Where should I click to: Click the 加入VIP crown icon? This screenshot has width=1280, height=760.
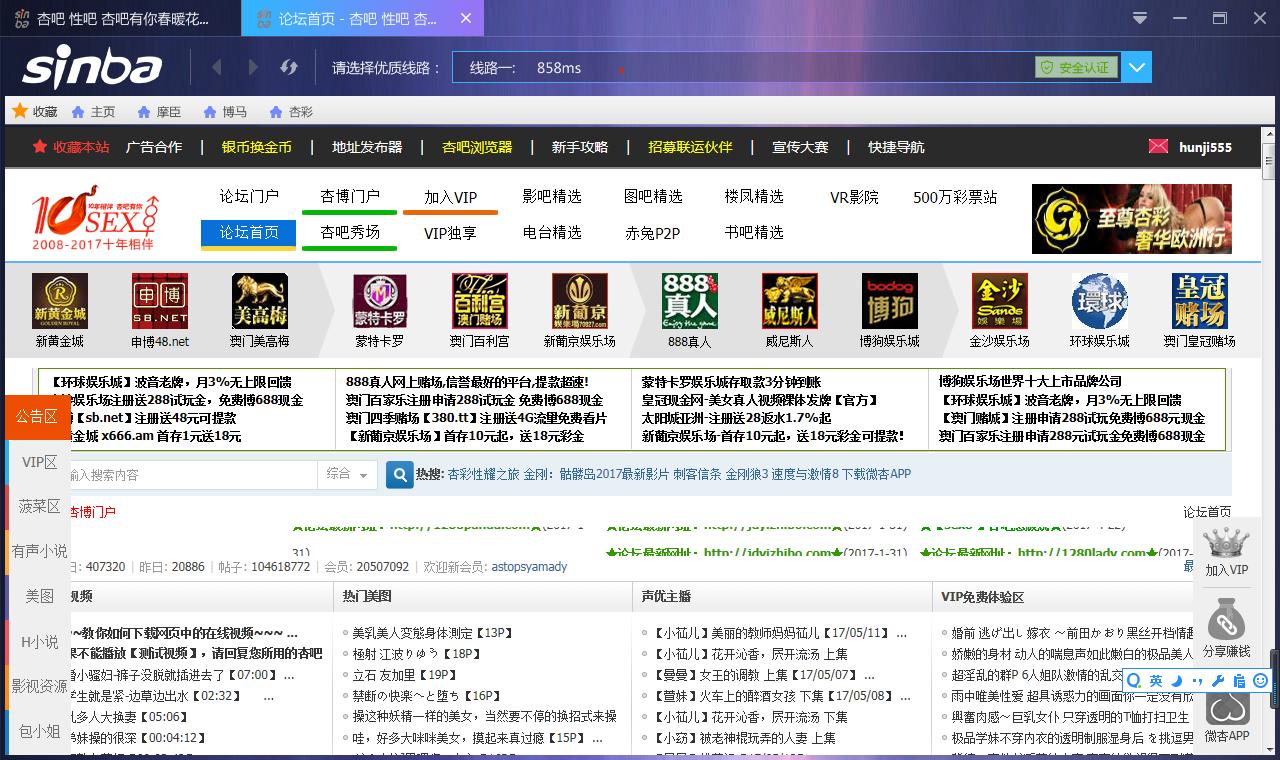tap(1226, 543)
